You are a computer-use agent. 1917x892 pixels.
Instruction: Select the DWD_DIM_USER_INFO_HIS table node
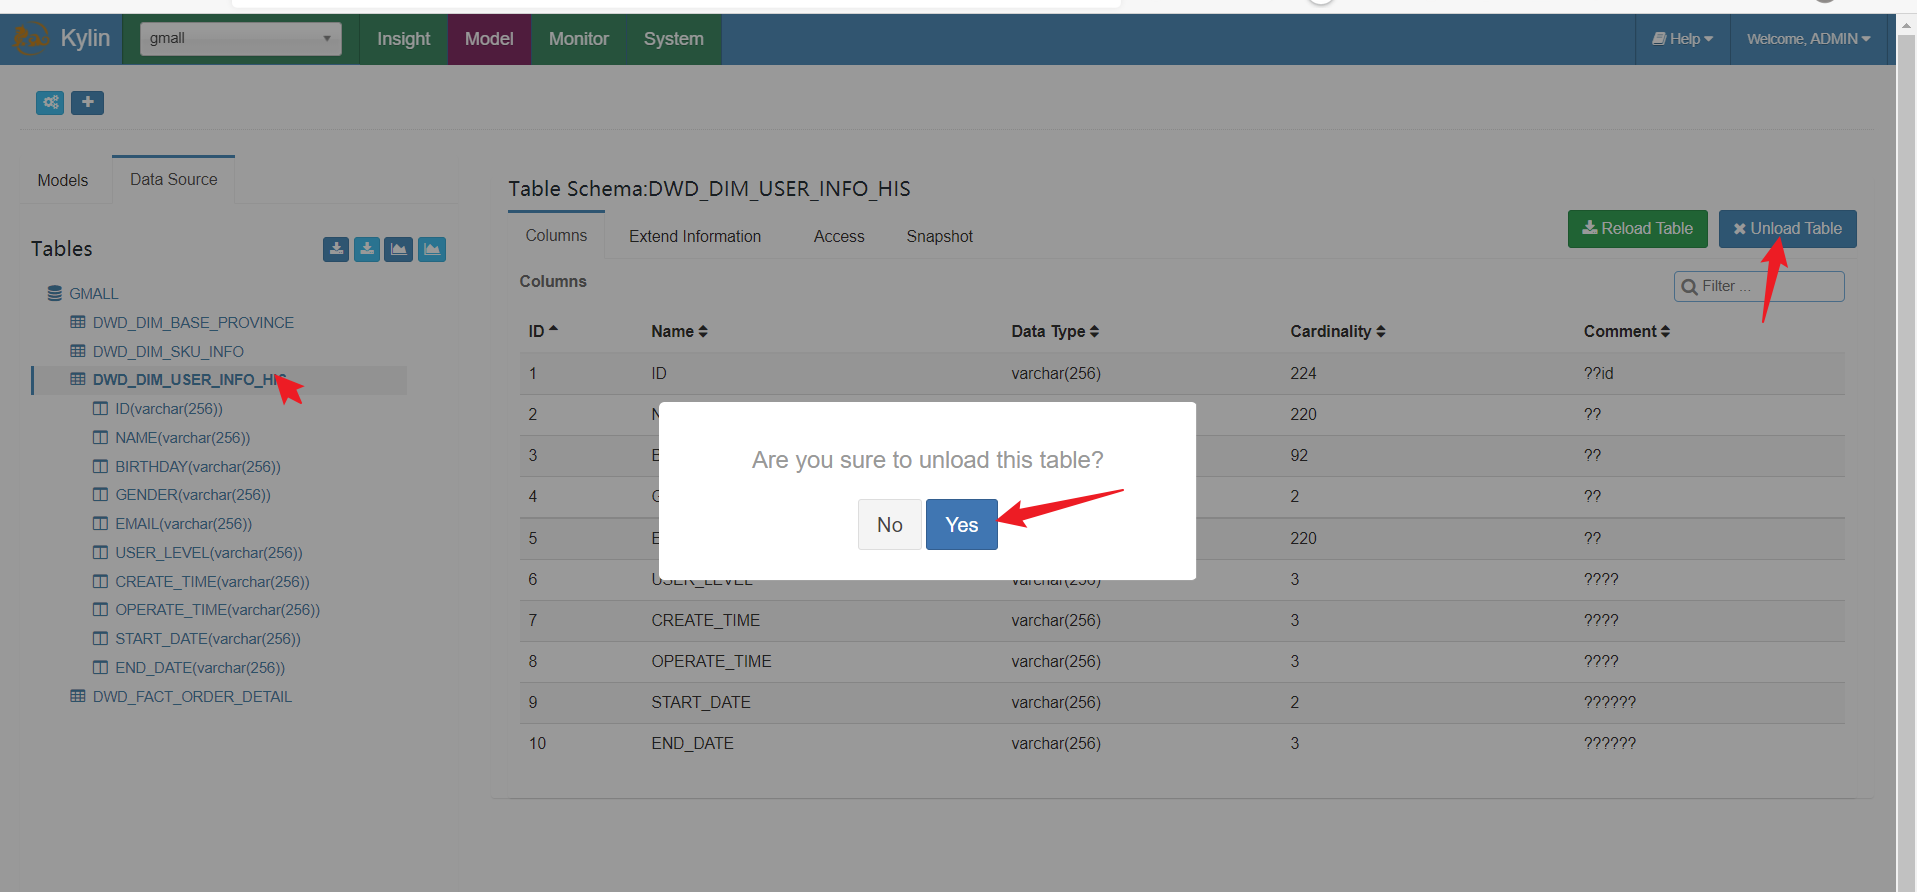coord(190,380)
